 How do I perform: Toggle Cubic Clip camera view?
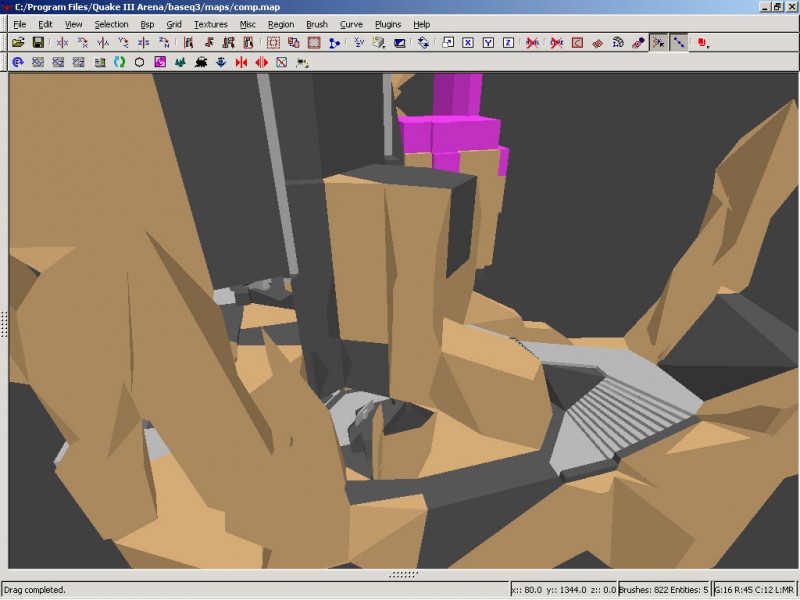click(399, 43)
